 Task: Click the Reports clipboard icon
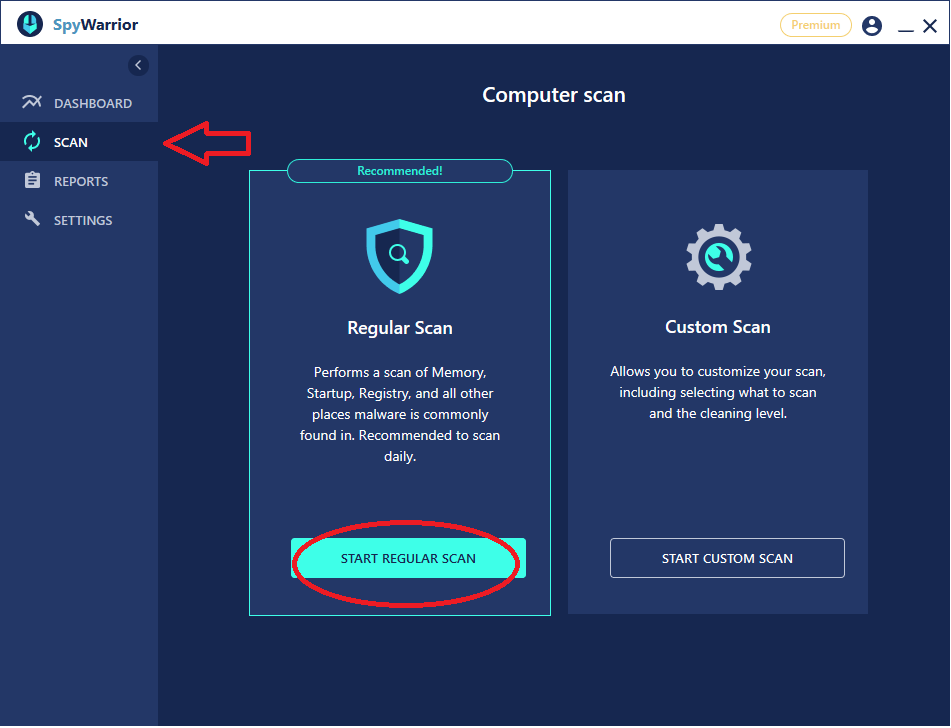32,180
